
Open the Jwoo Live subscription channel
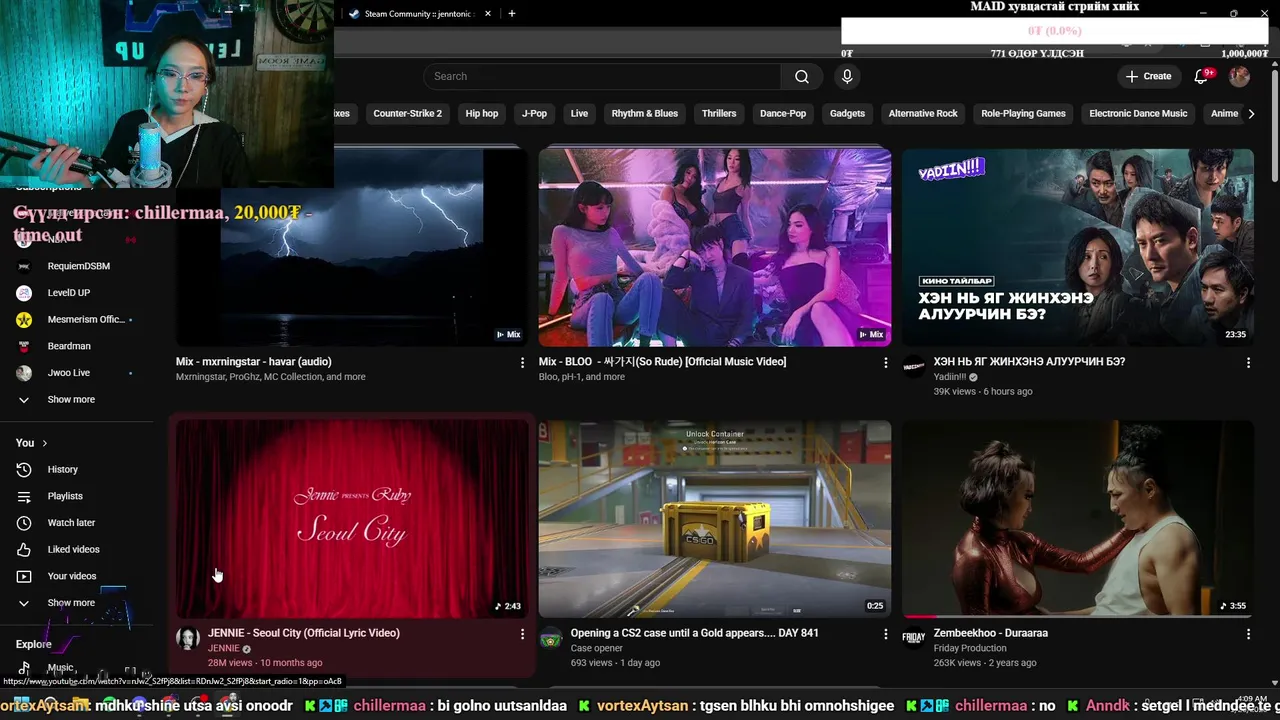point(78,373)
